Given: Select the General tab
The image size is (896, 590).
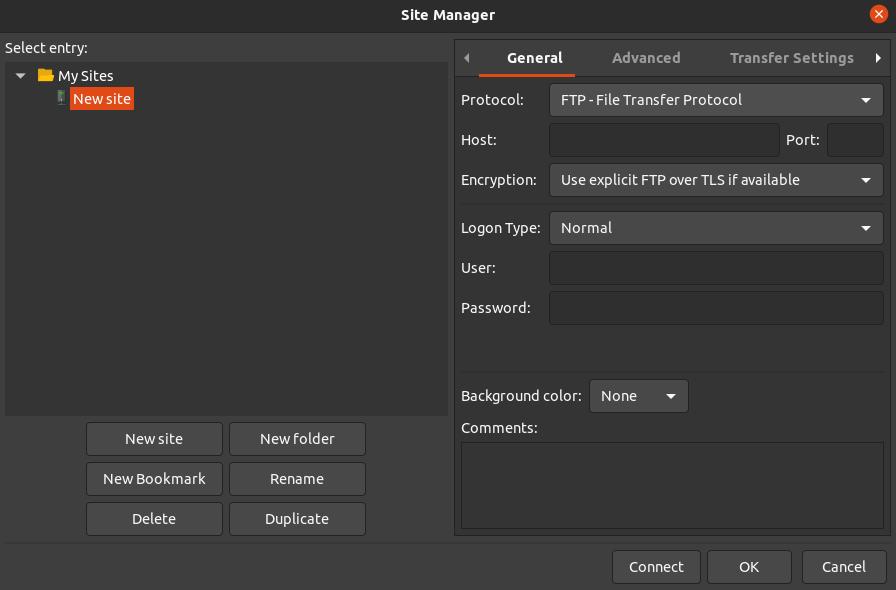Looking at the screenshot, I should [x=534, y=58].
